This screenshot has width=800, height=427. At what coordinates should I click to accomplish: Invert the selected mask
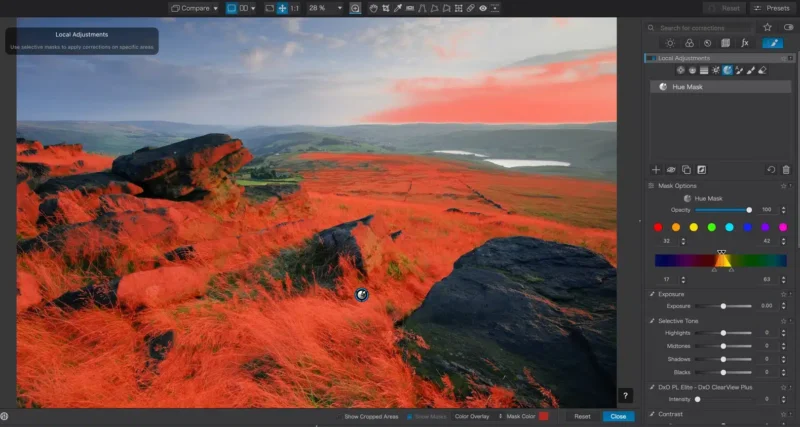point(702,170)
